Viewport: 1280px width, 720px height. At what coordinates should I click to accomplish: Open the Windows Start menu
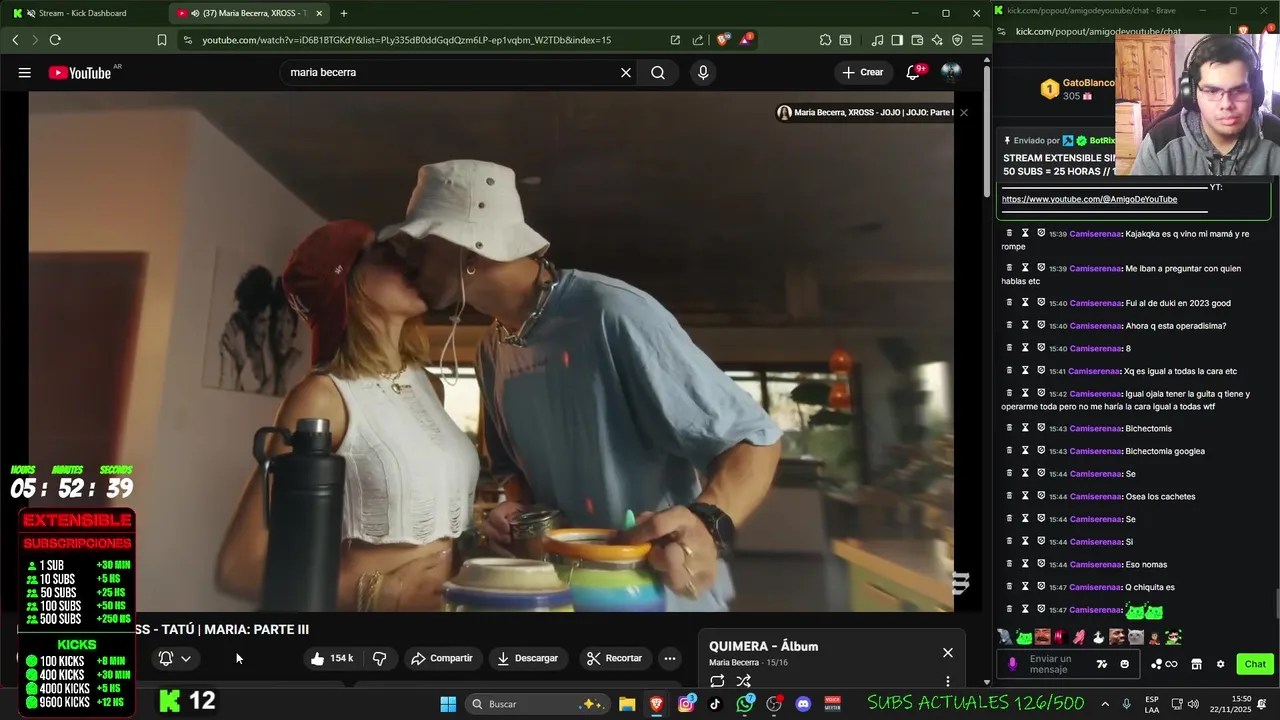448,704
